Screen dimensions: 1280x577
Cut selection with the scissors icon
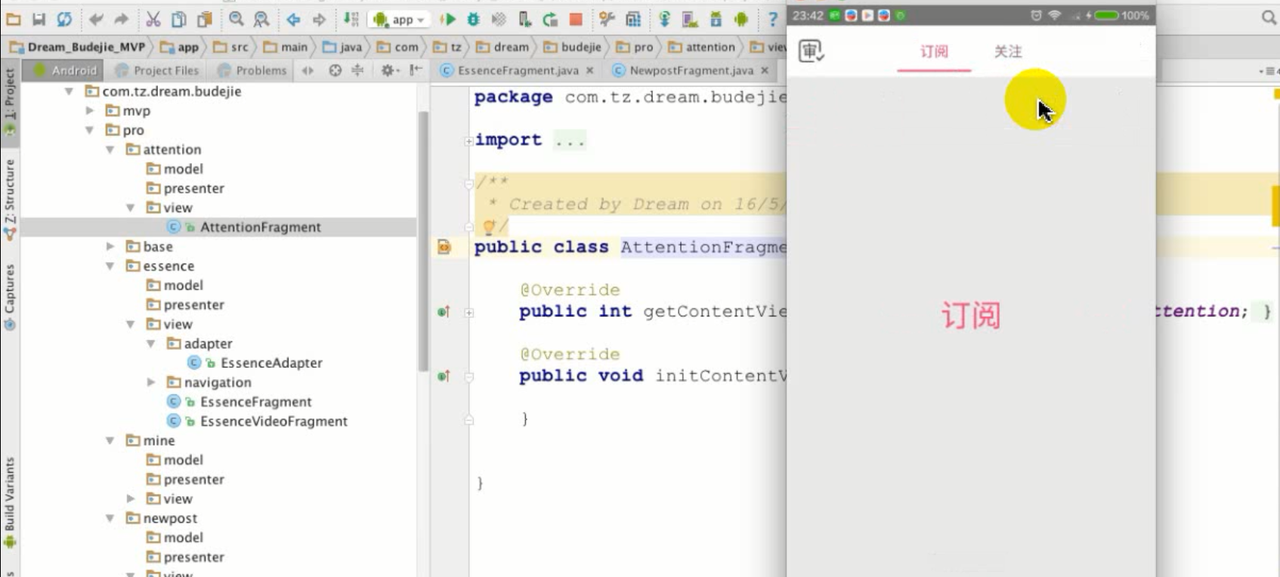pos(153,19)
